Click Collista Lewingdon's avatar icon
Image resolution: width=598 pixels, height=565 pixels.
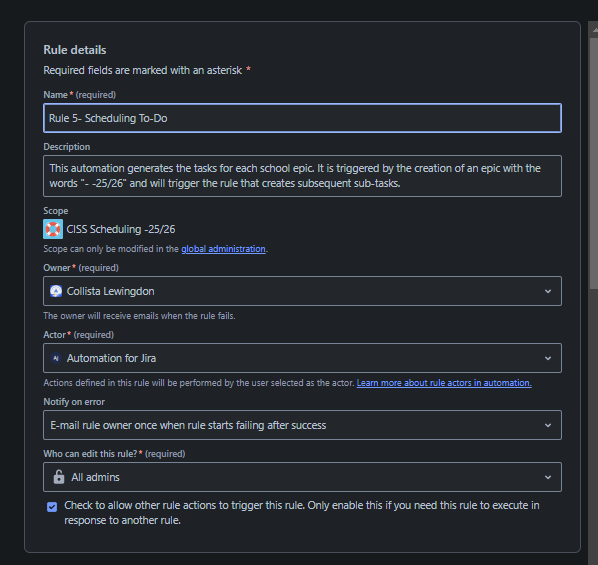(56, 291)
